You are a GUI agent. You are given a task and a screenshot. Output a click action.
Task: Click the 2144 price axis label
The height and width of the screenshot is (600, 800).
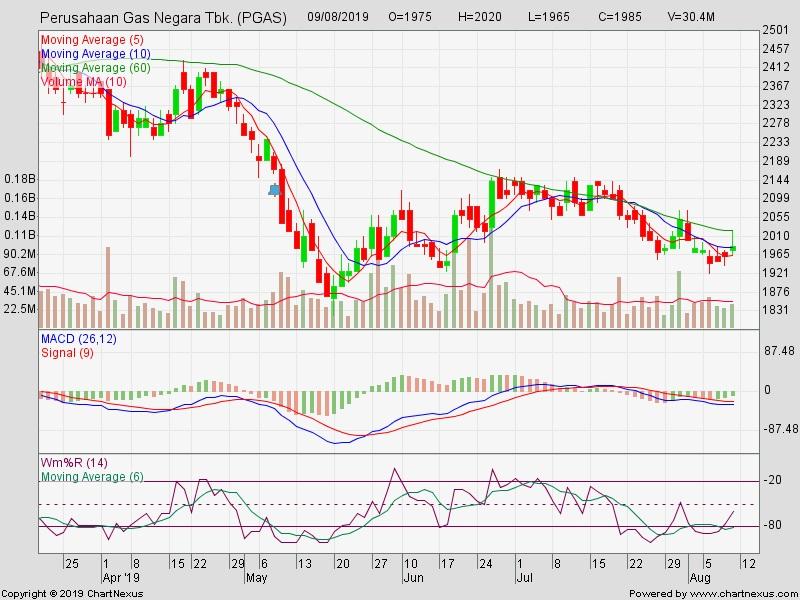point(776,180)
